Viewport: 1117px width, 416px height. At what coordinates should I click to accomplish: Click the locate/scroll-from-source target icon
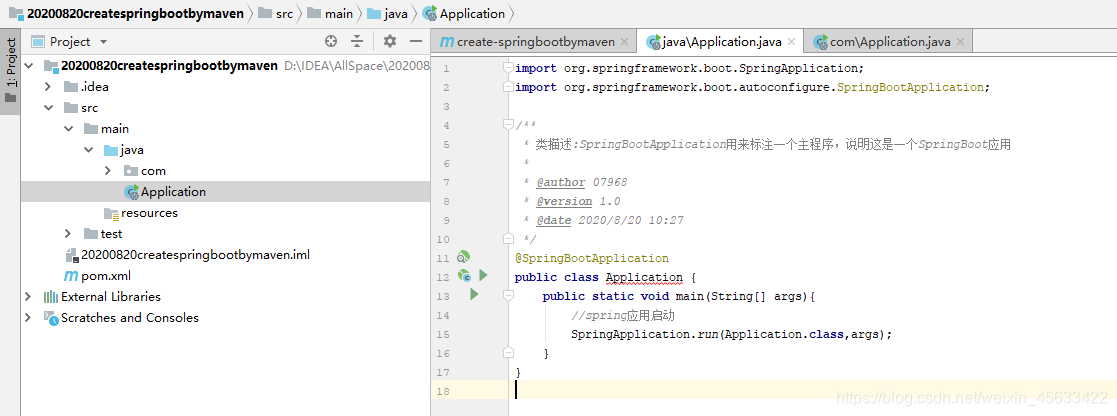[331, 41]
